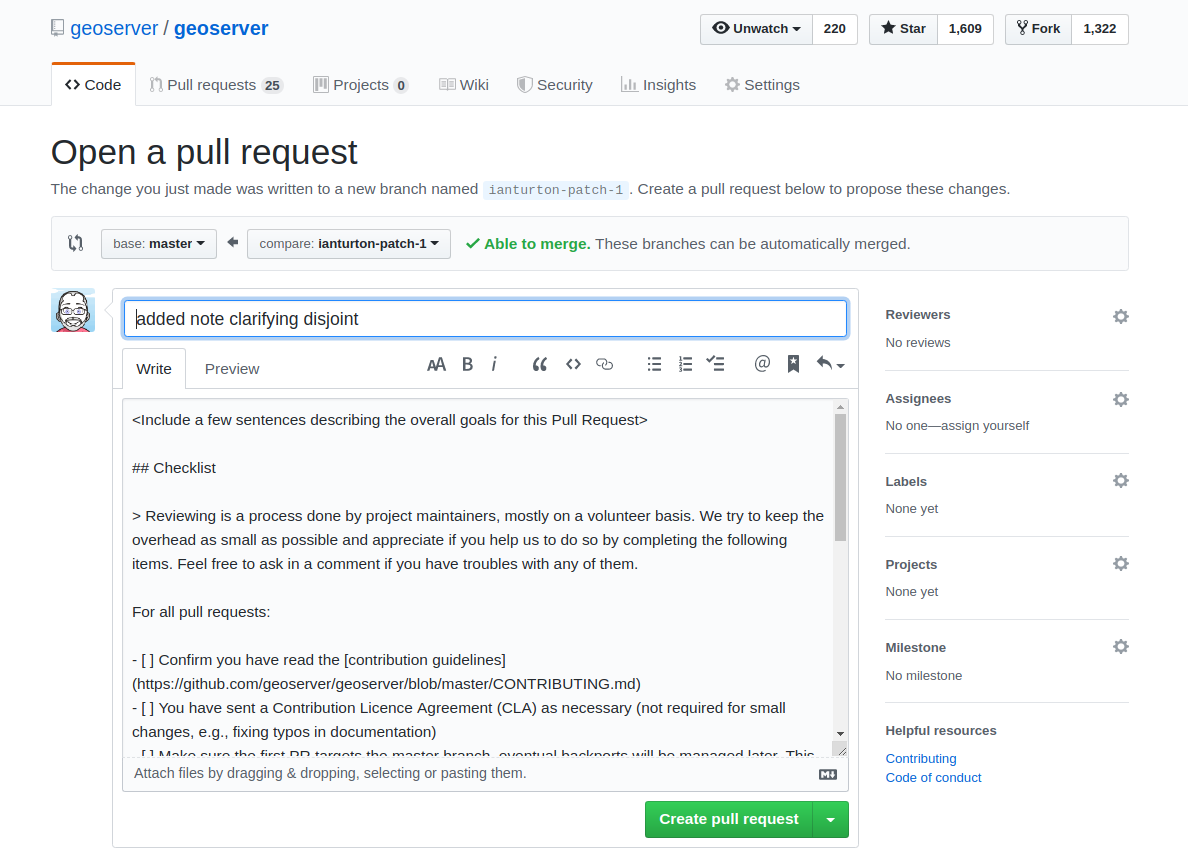Click the text size (AA) formatting icon
Image resolution: width=1188 pixels, height=859 pixels.
(x=436, y=365)
